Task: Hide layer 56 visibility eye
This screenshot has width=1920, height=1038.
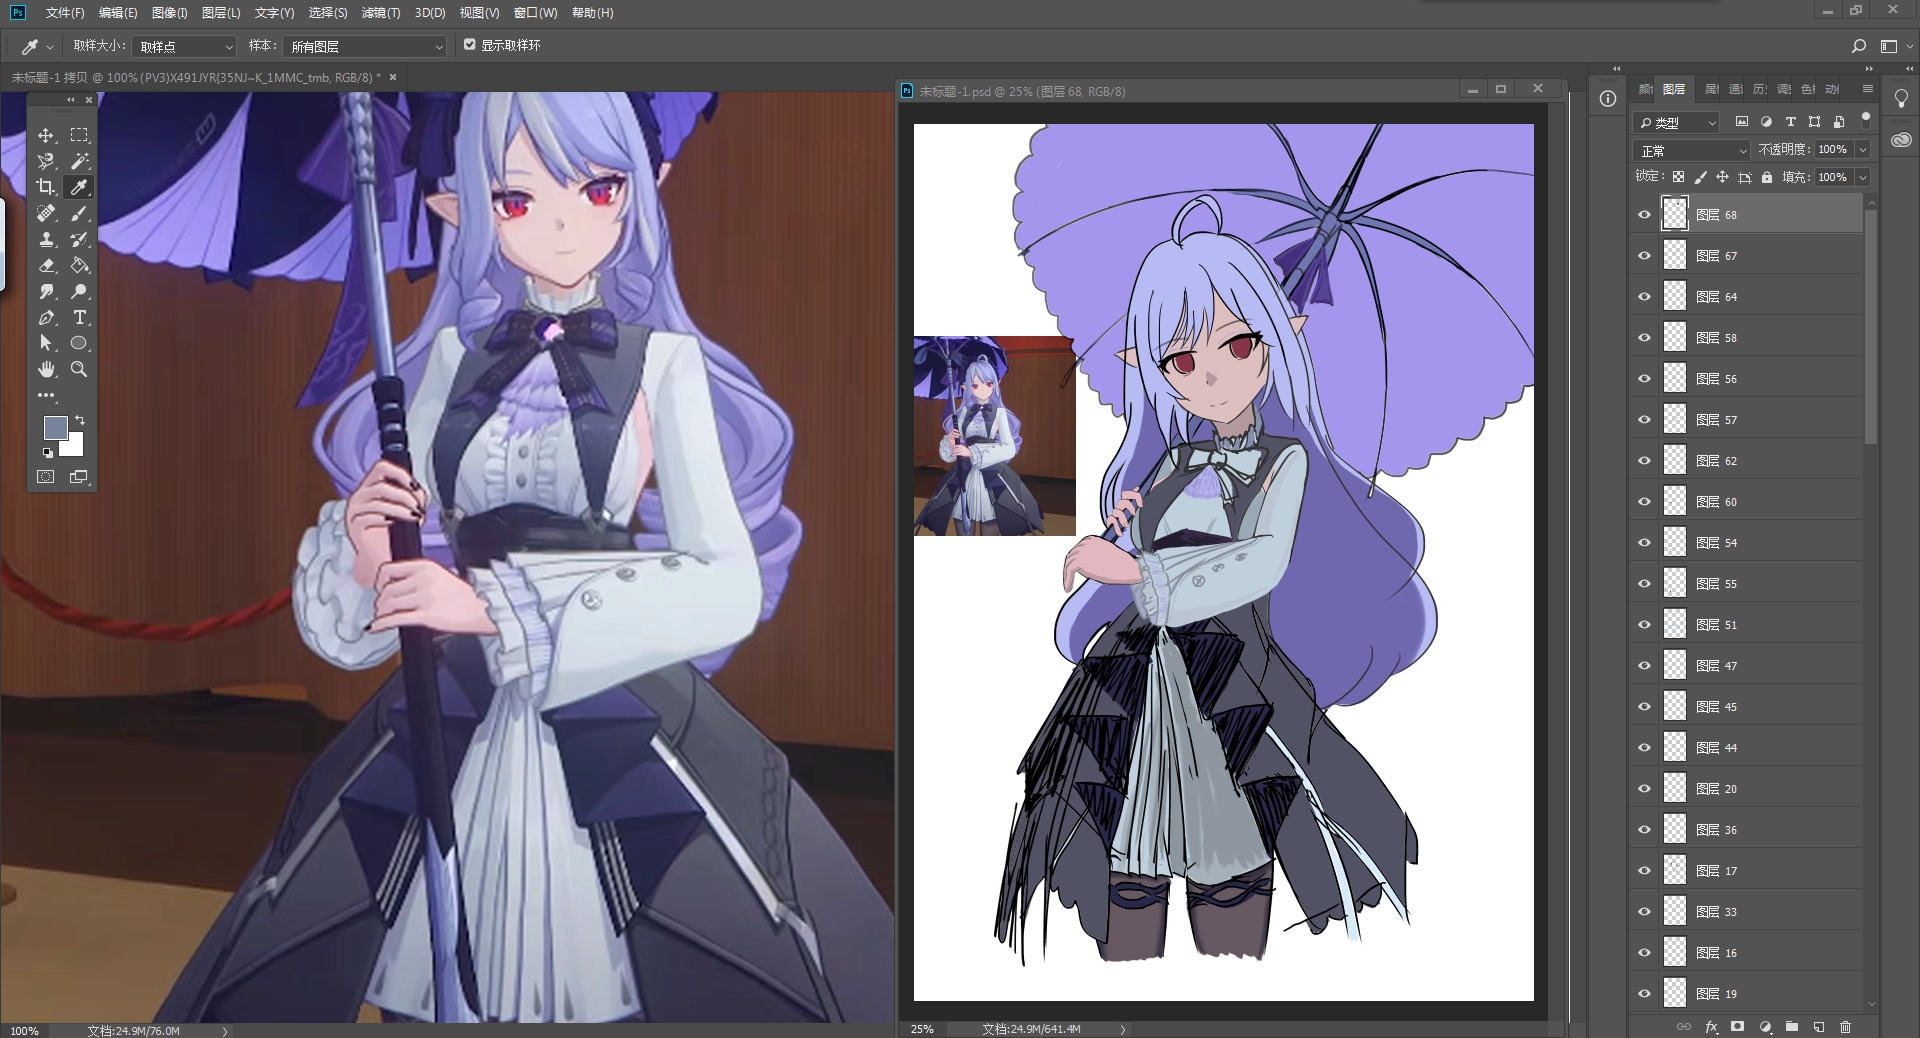Action: tap(1644, 379)
